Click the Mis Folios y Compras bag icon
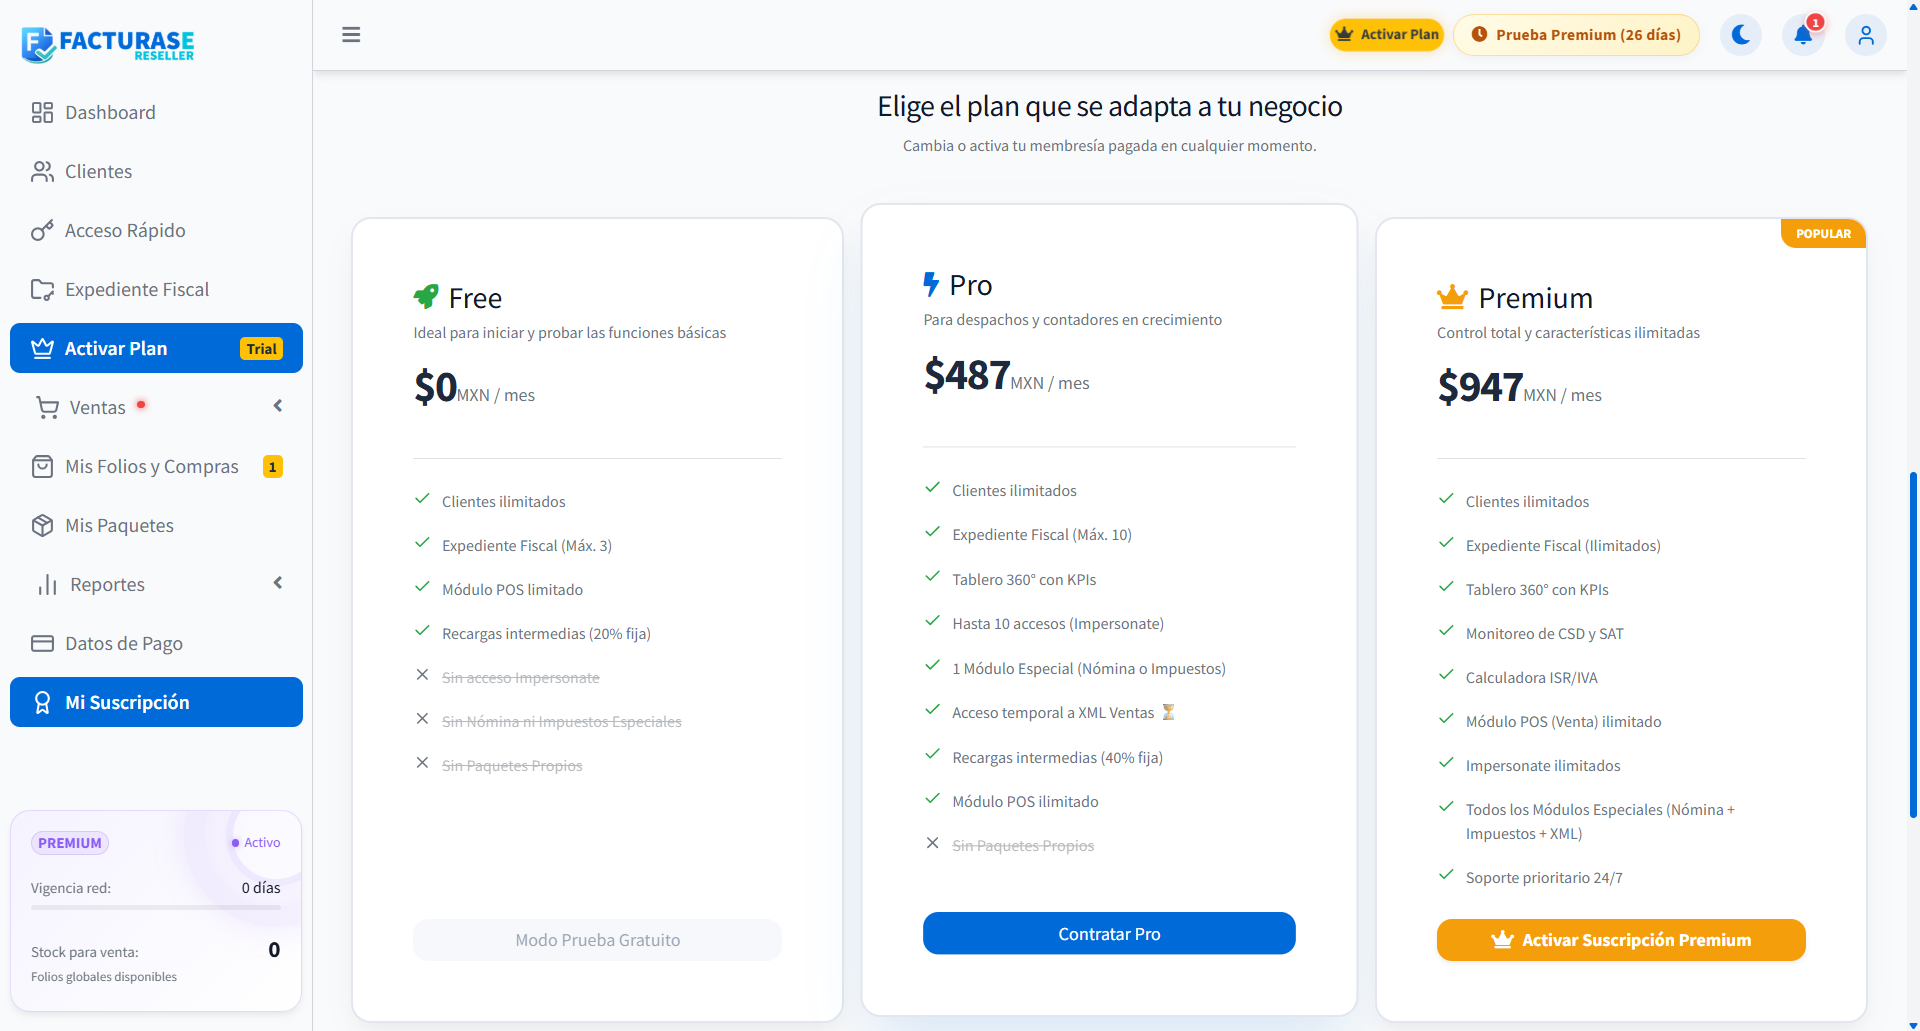This screenshot has width=1920, height=1031. pos(42,467)
